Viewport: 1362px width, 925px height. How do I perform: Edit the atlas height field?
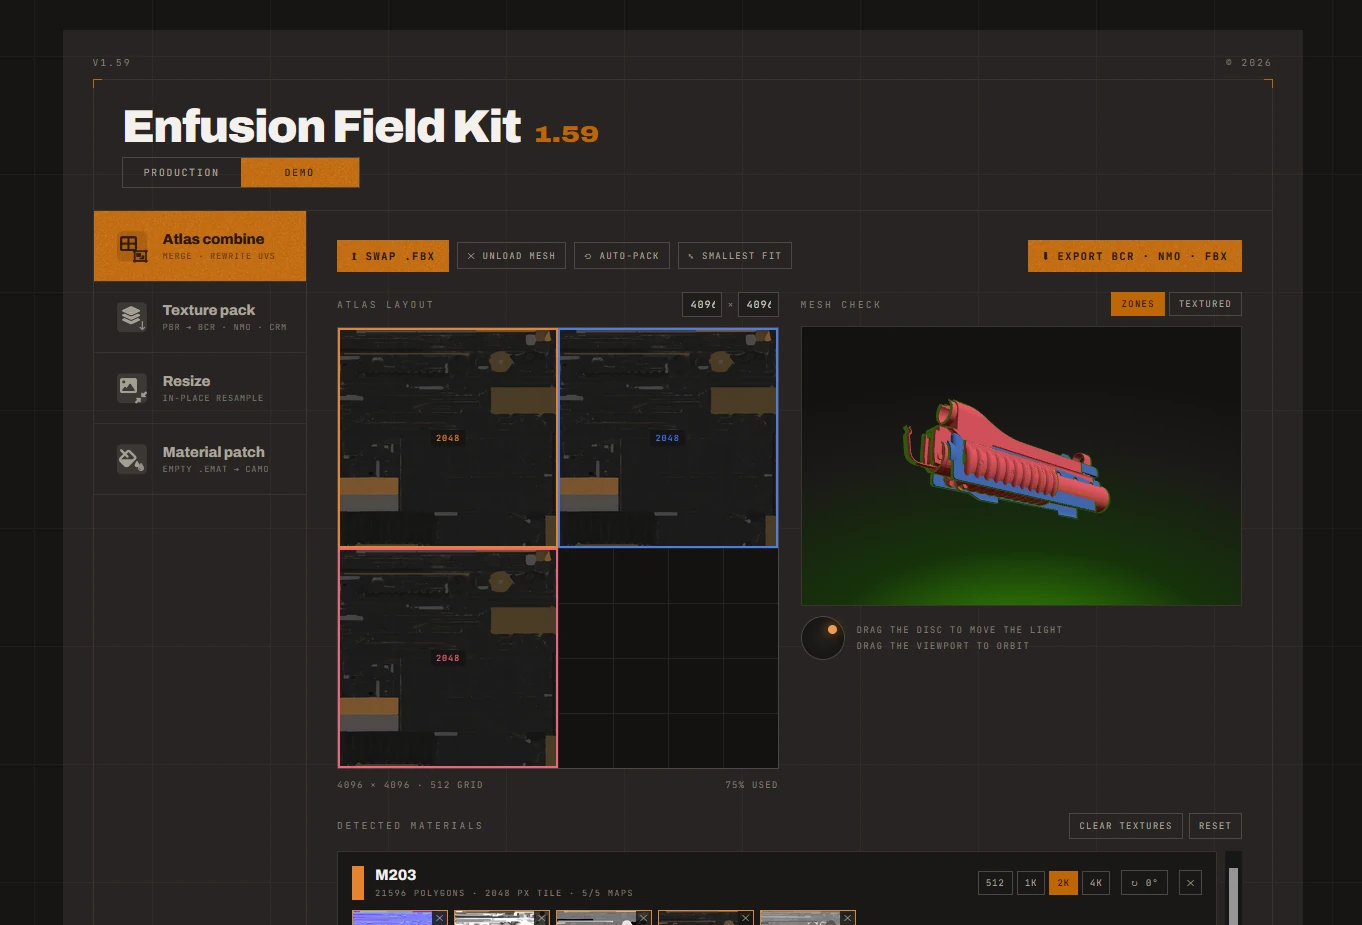(x=758, y=304)
